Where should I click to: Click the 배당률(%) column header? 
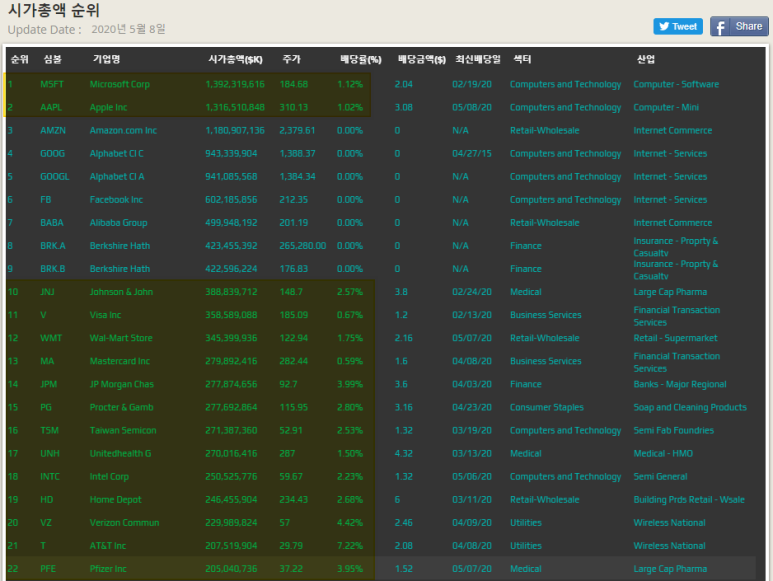360,59
